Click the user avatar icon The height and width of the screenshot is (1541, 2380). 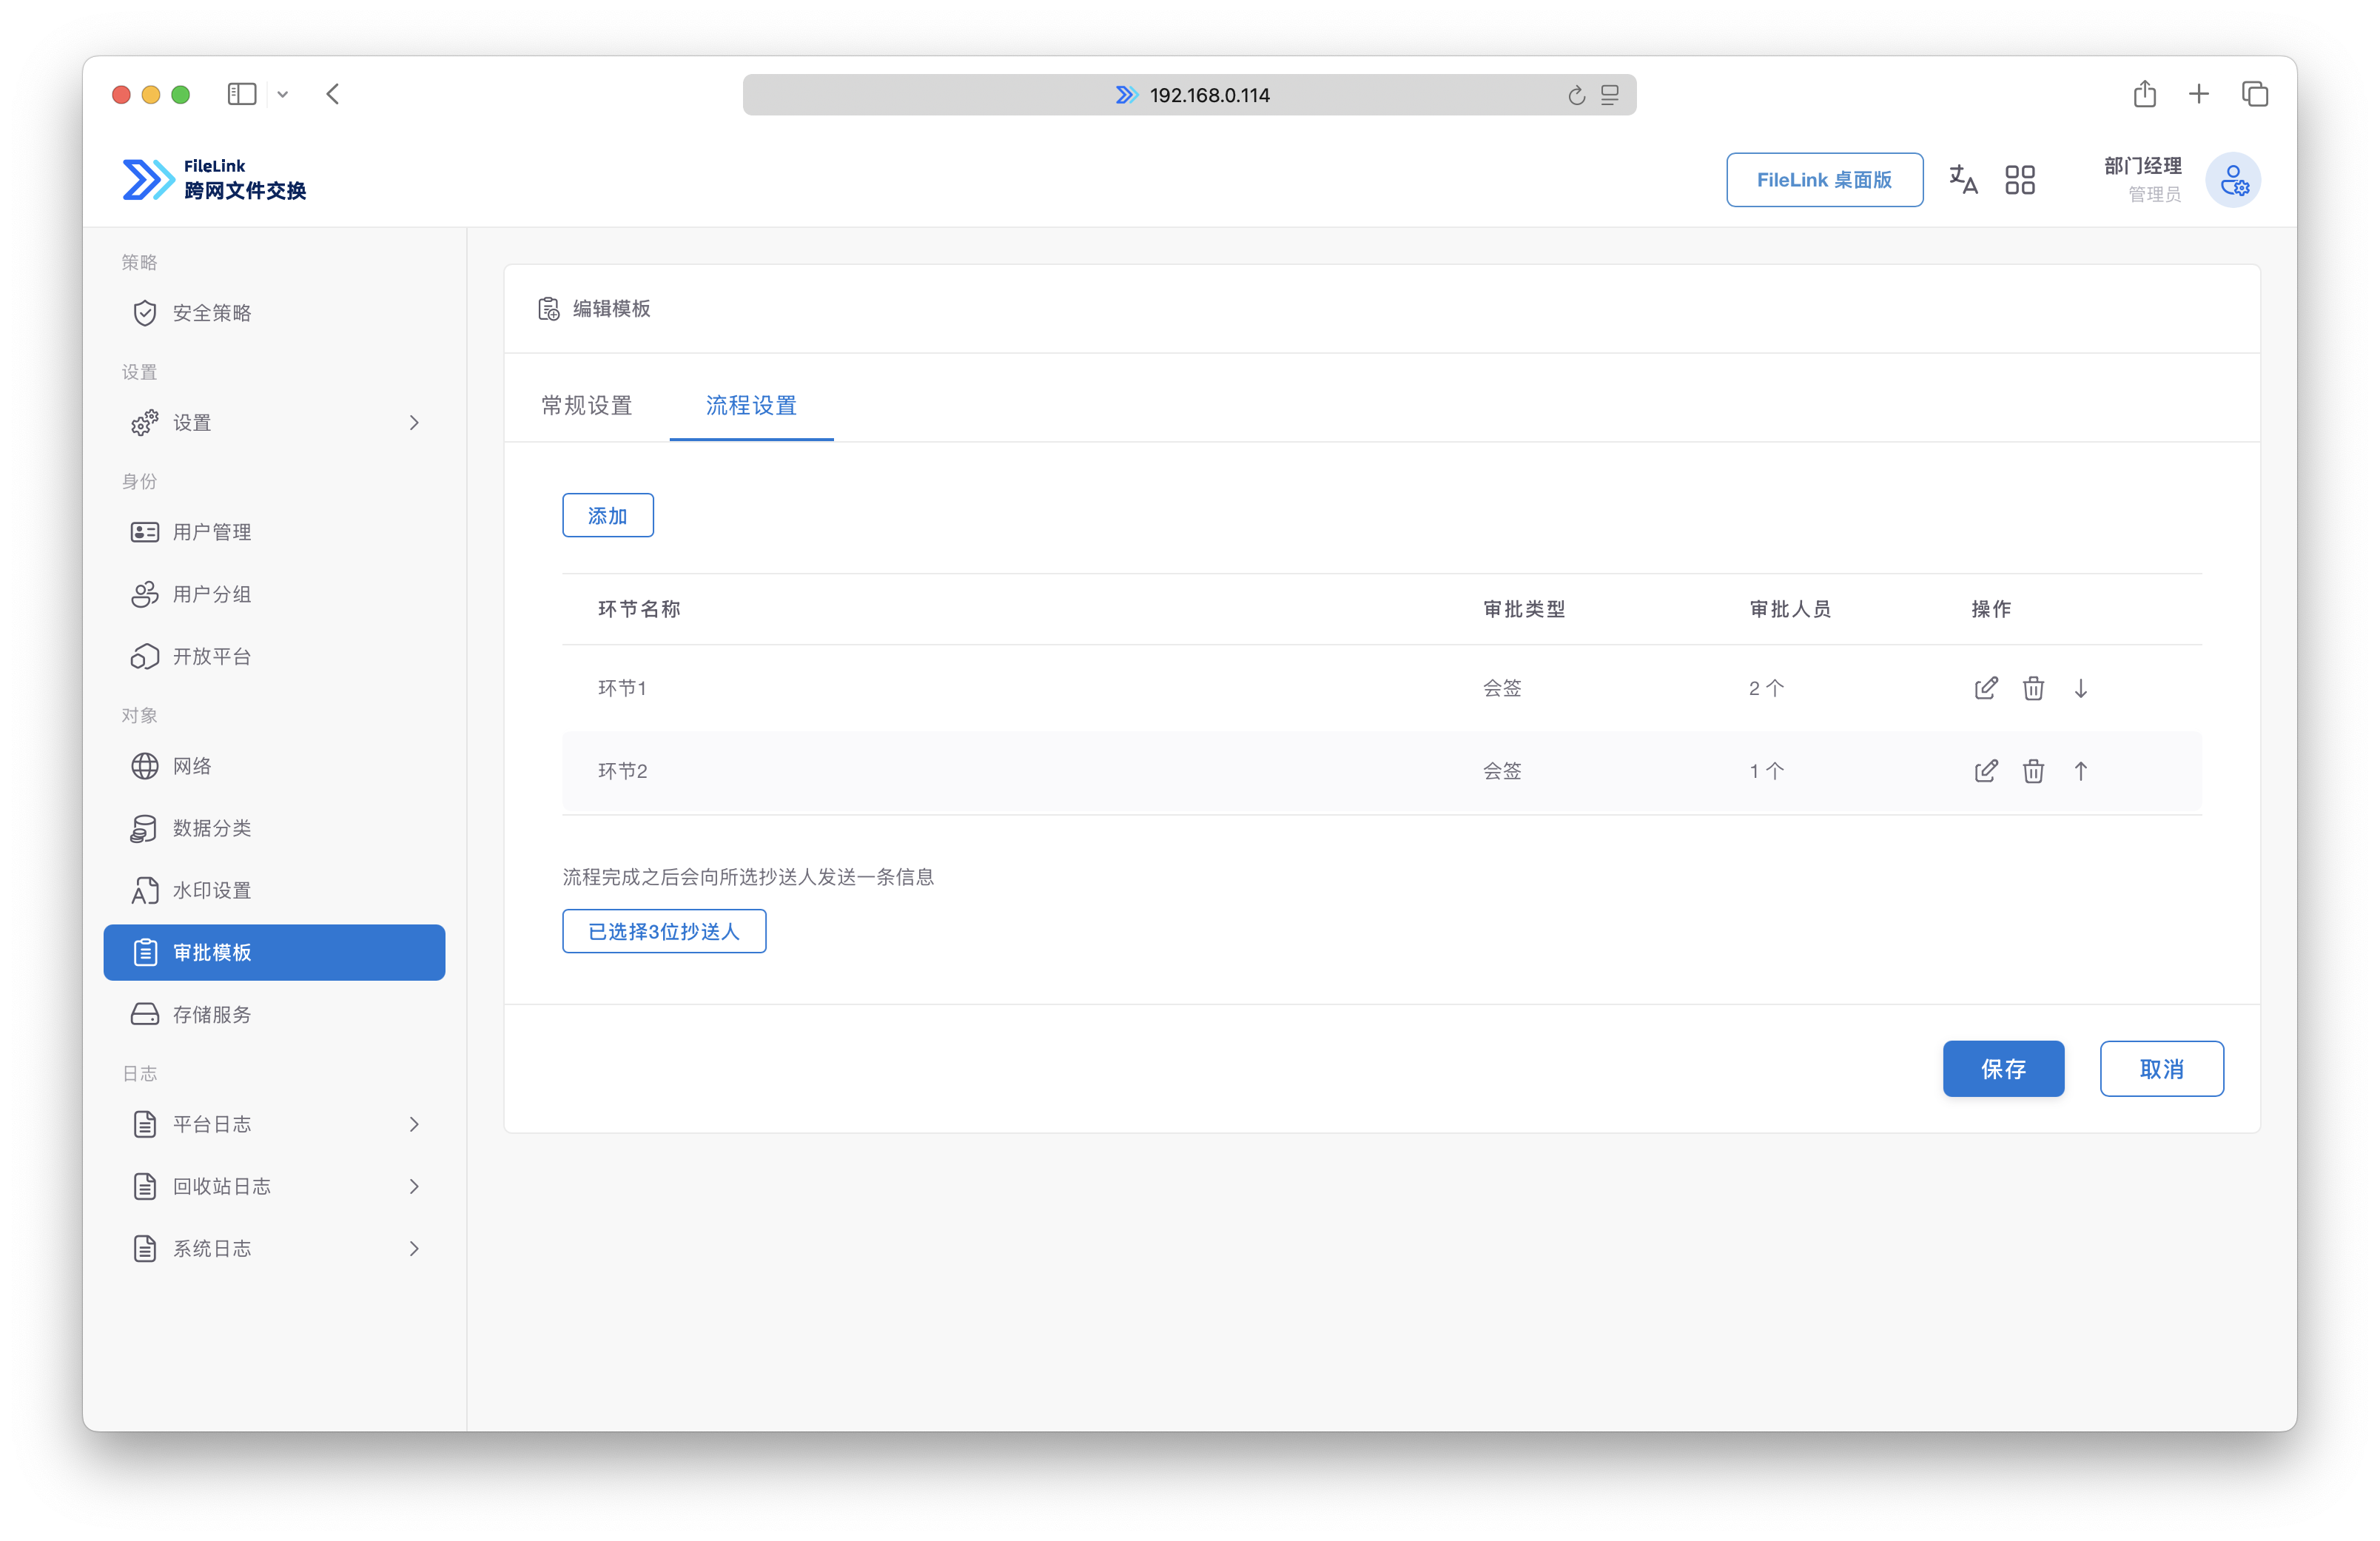click(x=2233, y=180)
